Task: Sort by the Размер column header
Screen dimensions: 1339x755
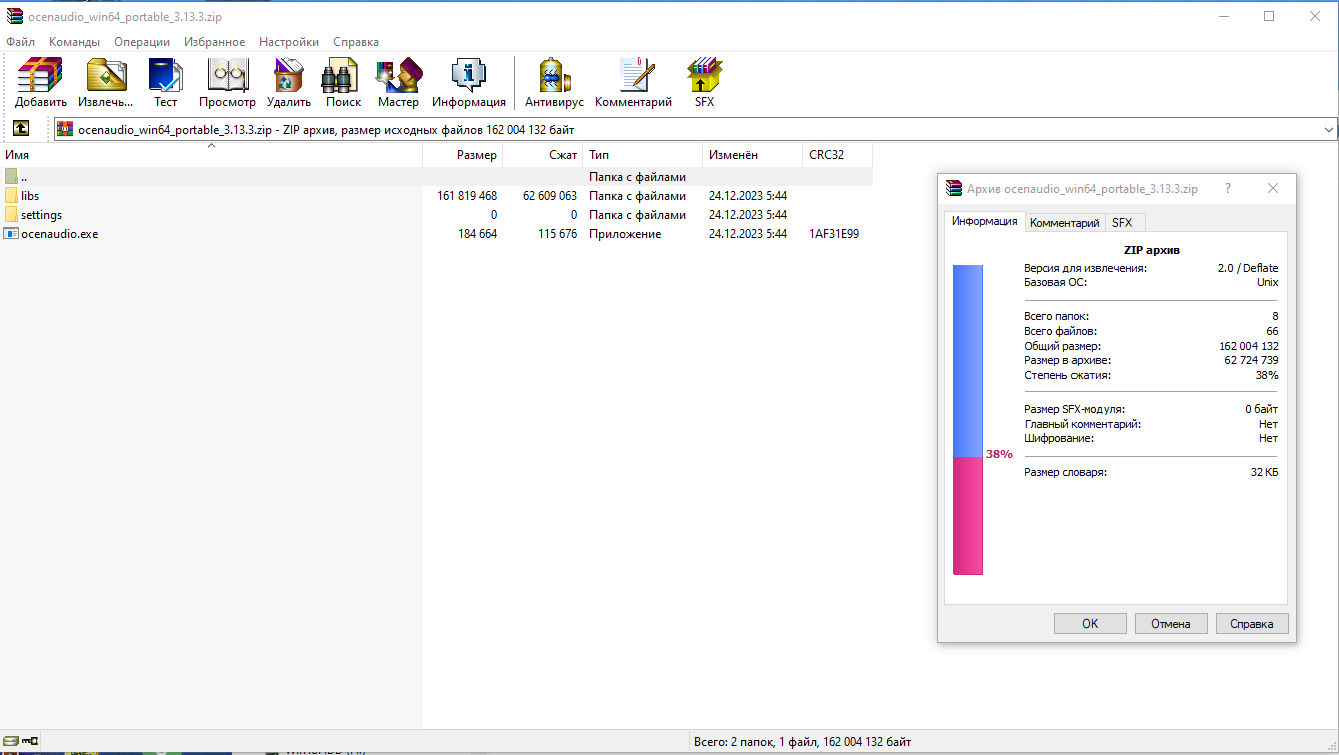Action: click(462, 155)
